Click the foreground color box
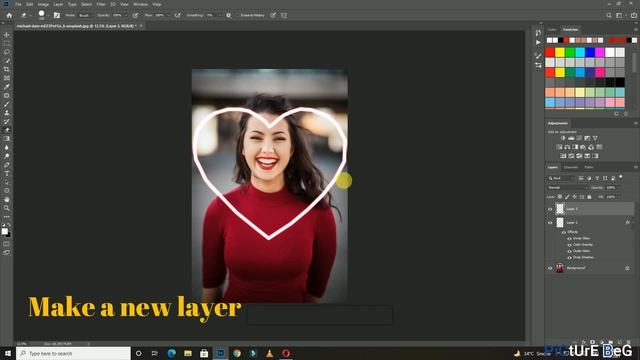The height and width of the screenshot is (360, 640). point(4,231)
